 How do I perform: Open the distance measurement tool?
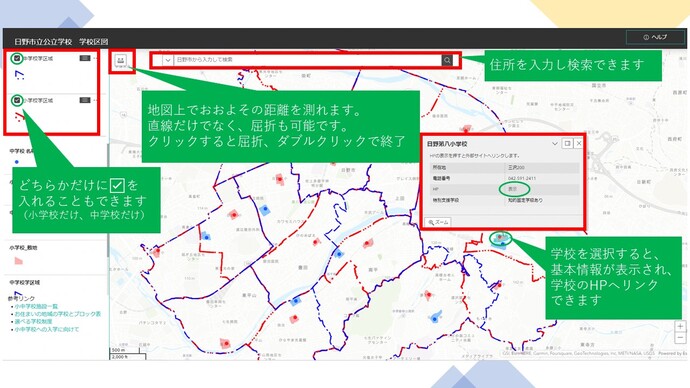pos(121,60)
